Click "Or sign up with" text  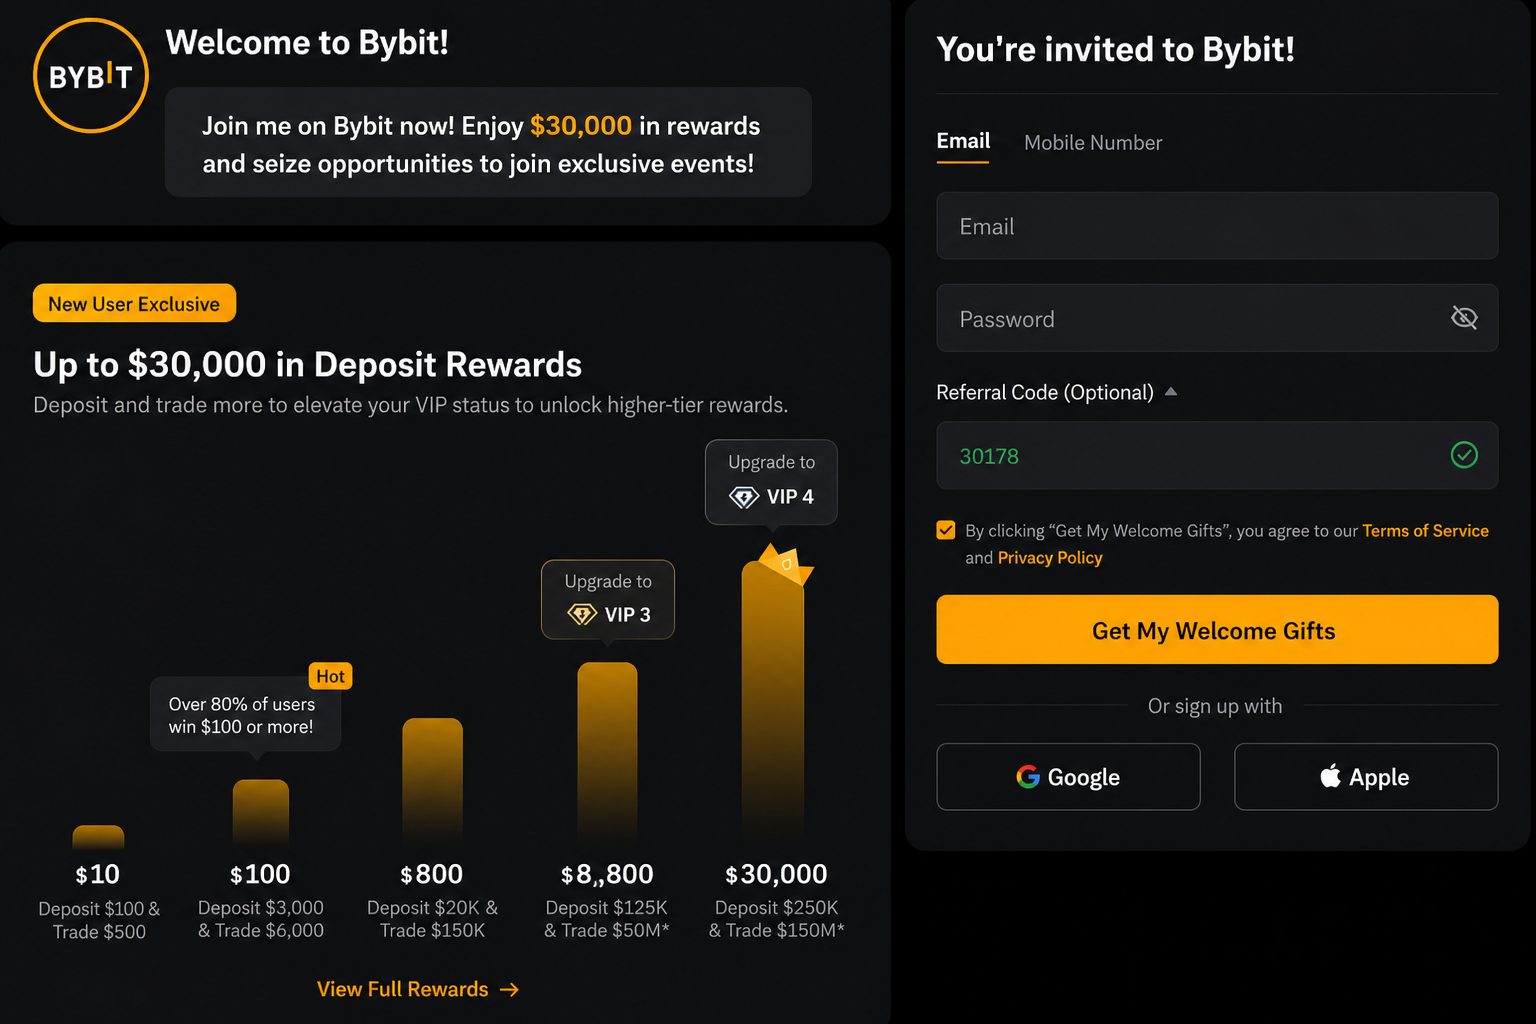pyautogui.click(x=1215, y=706)
